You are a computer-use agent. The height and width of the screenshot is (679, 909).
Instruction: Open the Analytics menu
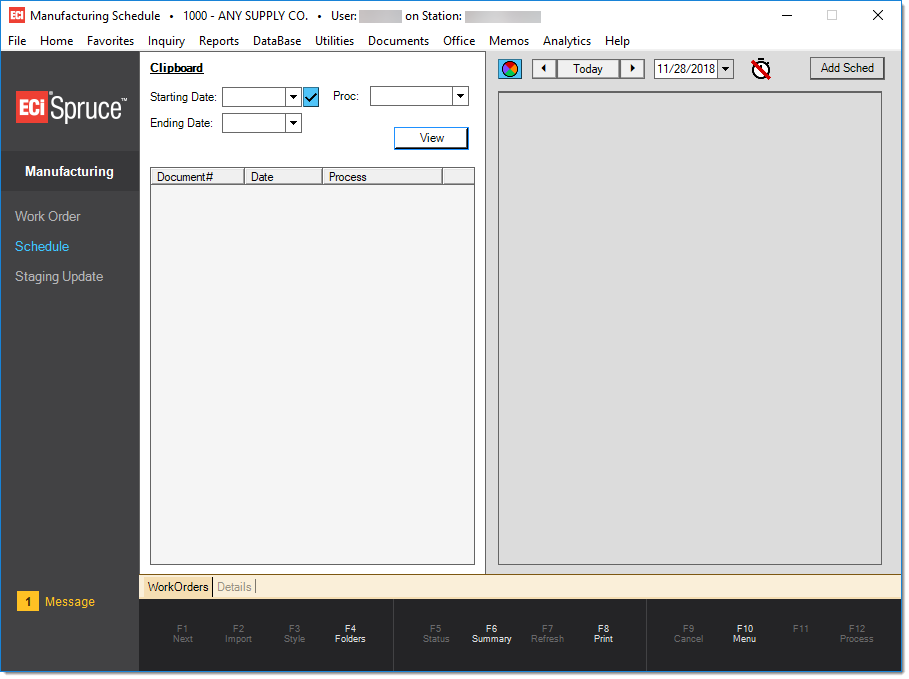(566, 41)
